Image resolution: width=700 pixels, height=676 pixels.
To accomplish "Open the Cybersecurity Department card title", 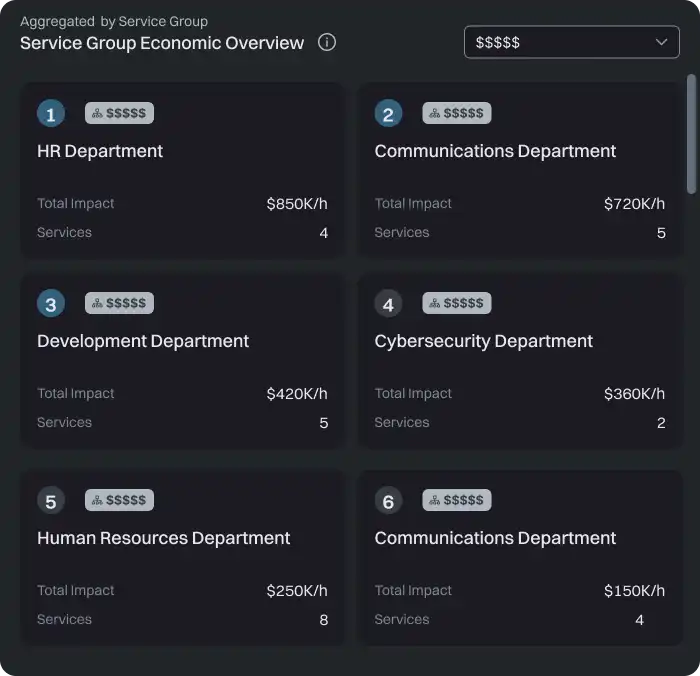I will pos(483,342).
